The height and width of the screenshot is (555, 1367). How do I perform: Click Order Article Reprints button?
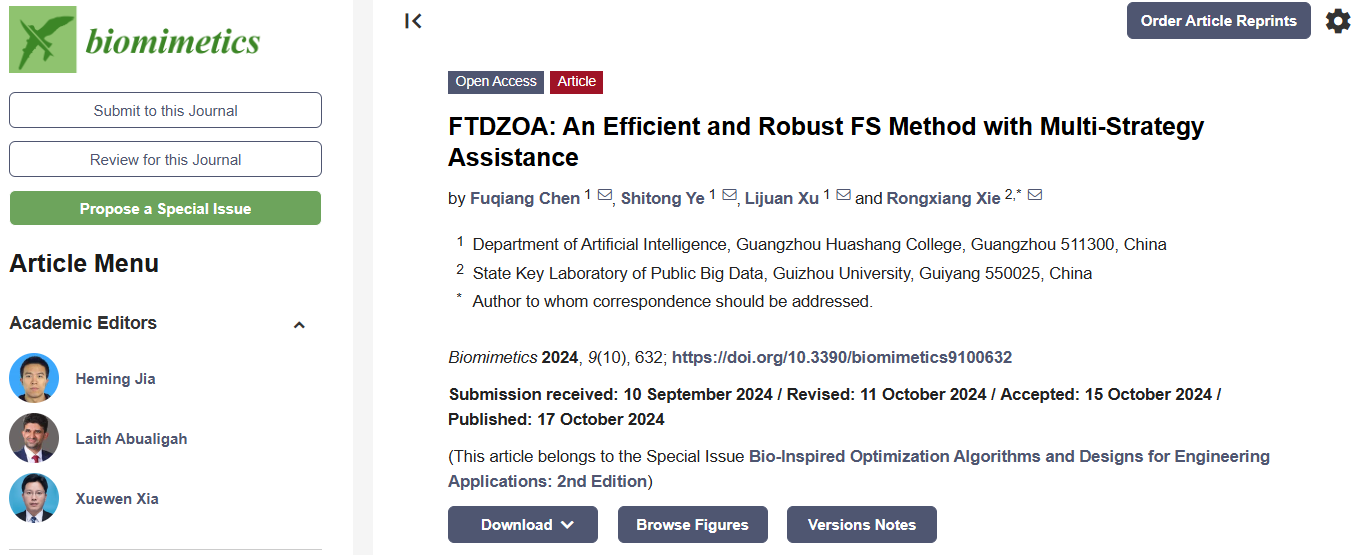[x=1218, y=21]
